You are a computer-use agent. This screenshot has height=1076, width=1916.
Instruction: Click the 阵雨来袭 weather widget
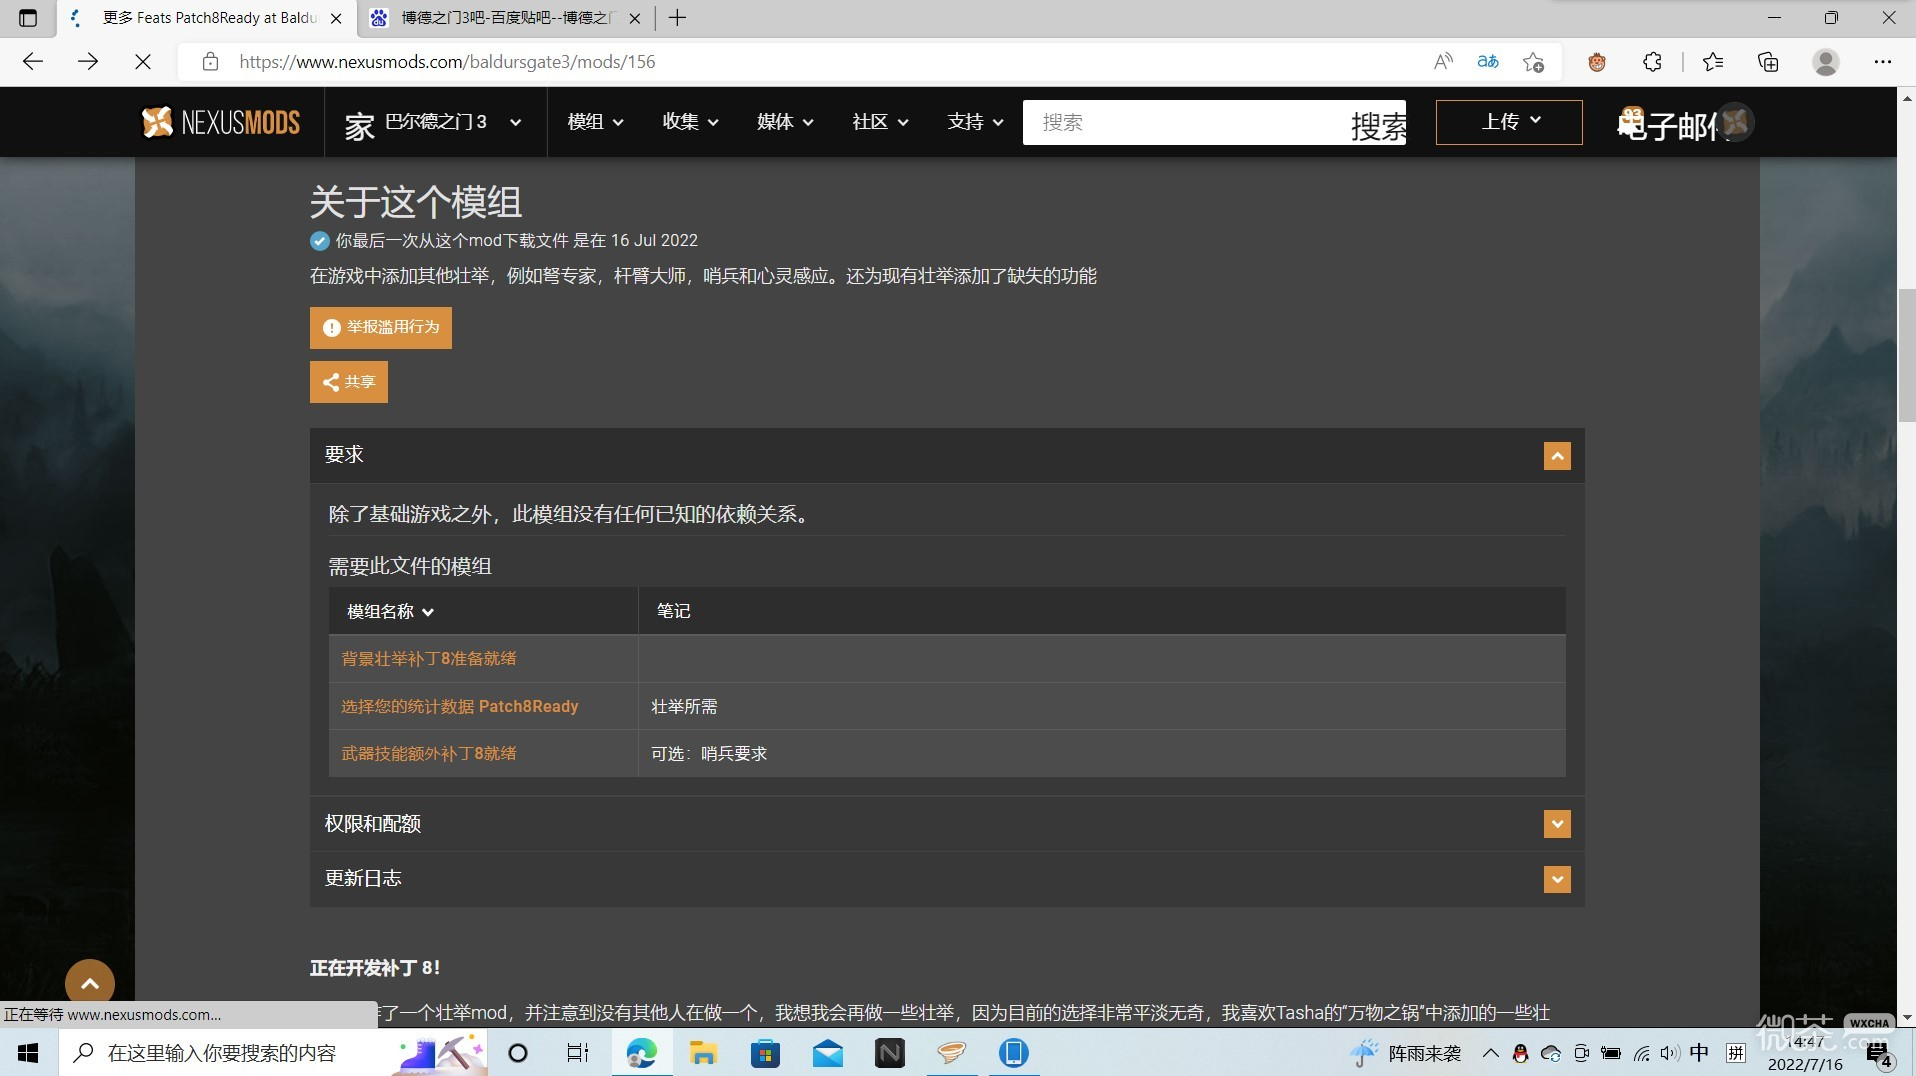point(1405,1053)
